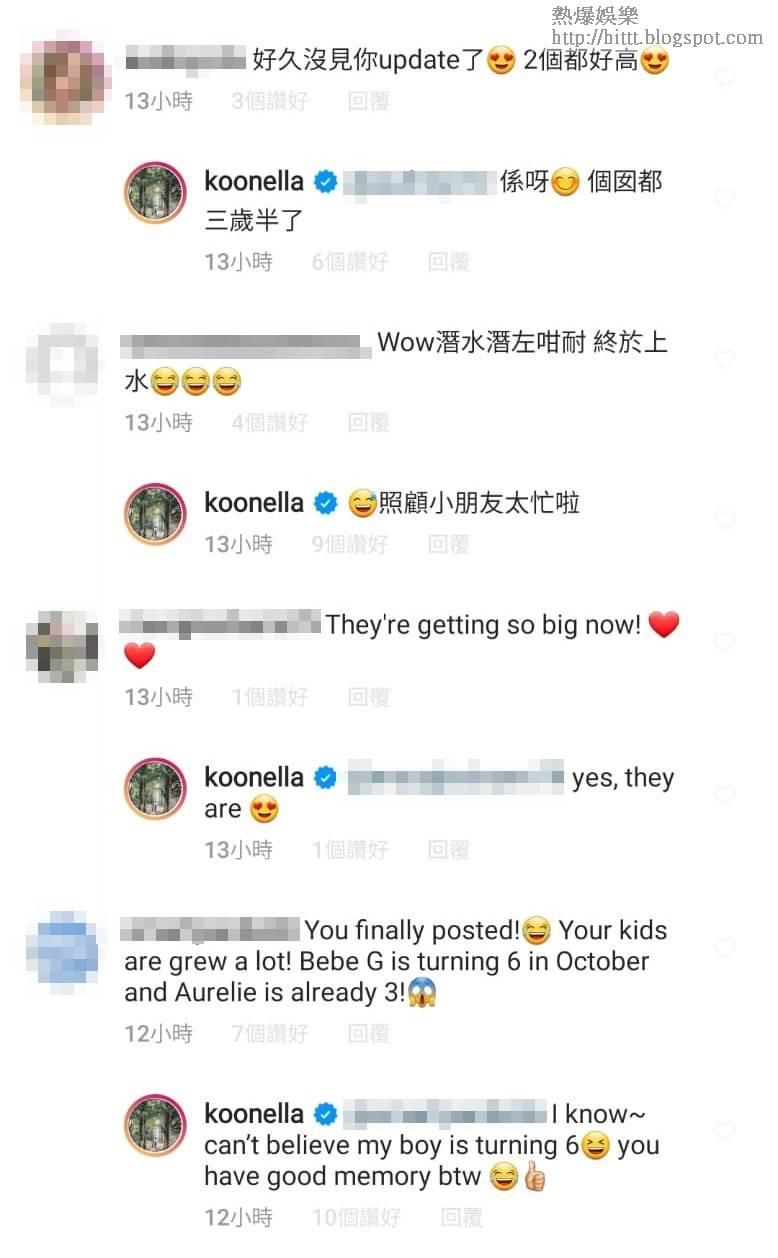This screenshot has width=778, height=1258.
Task: Reply to the 'You finally posted!' comment
Action: (368, 1034)
